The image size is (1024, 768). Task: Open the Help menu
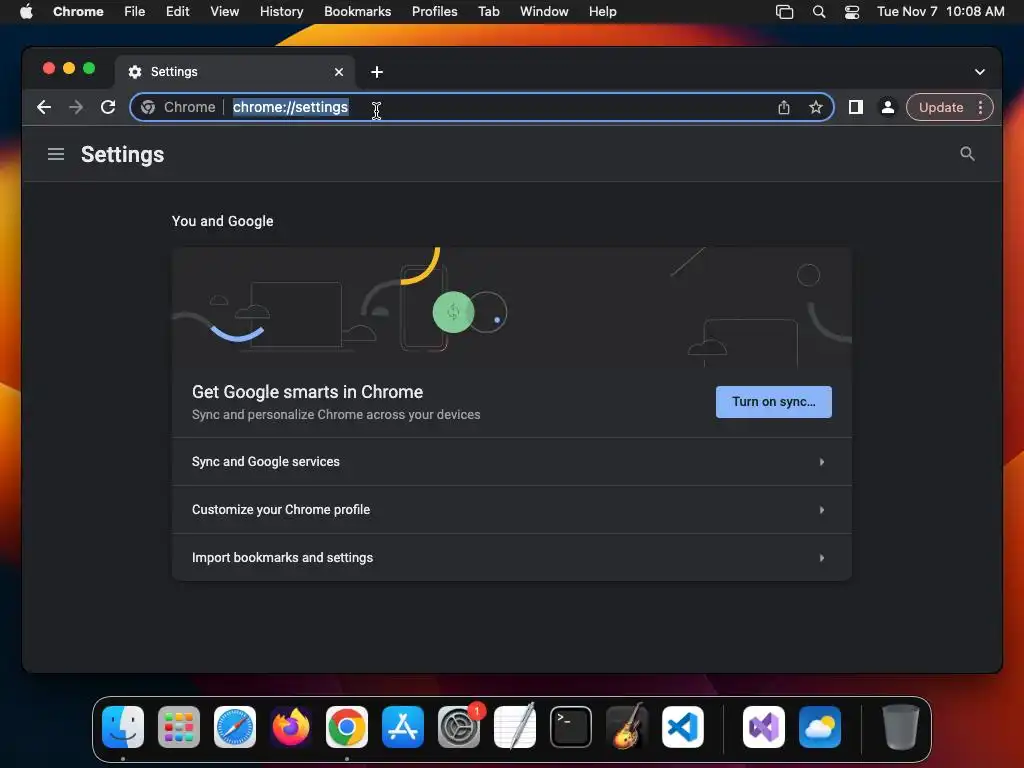coord(602,12)
